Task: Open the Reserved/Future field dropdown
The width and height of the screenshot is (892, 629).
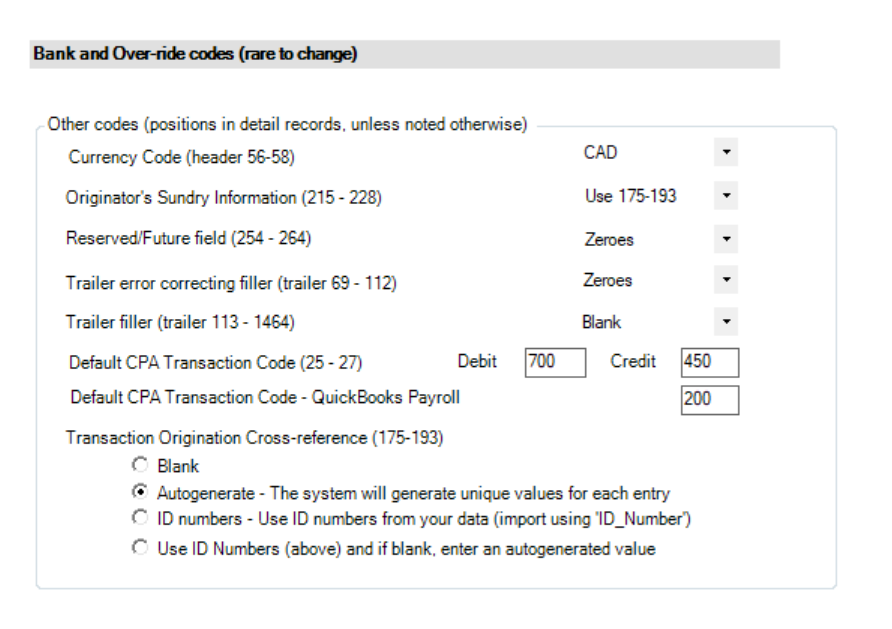Action: point(728,241)
